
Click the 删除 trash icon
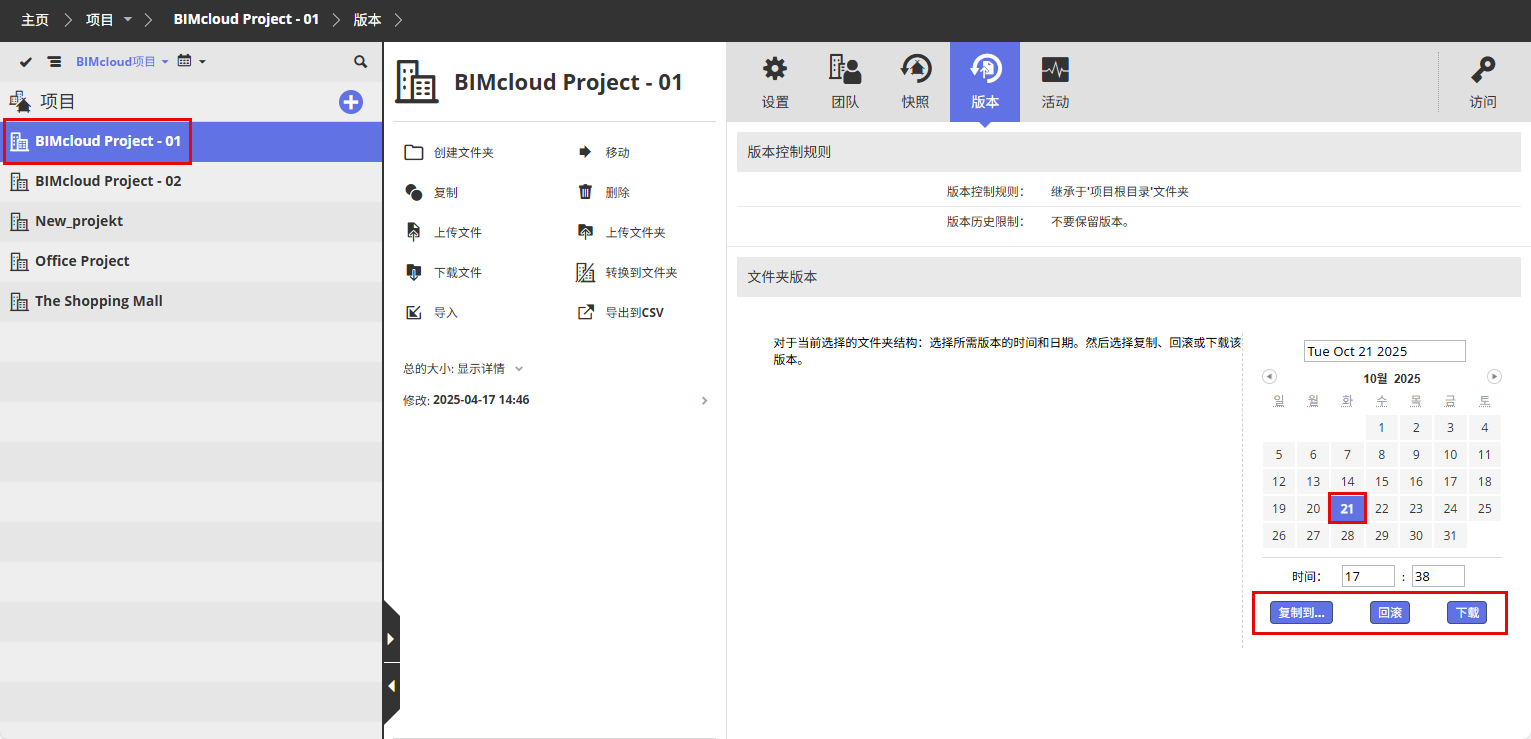click(586, 193)
